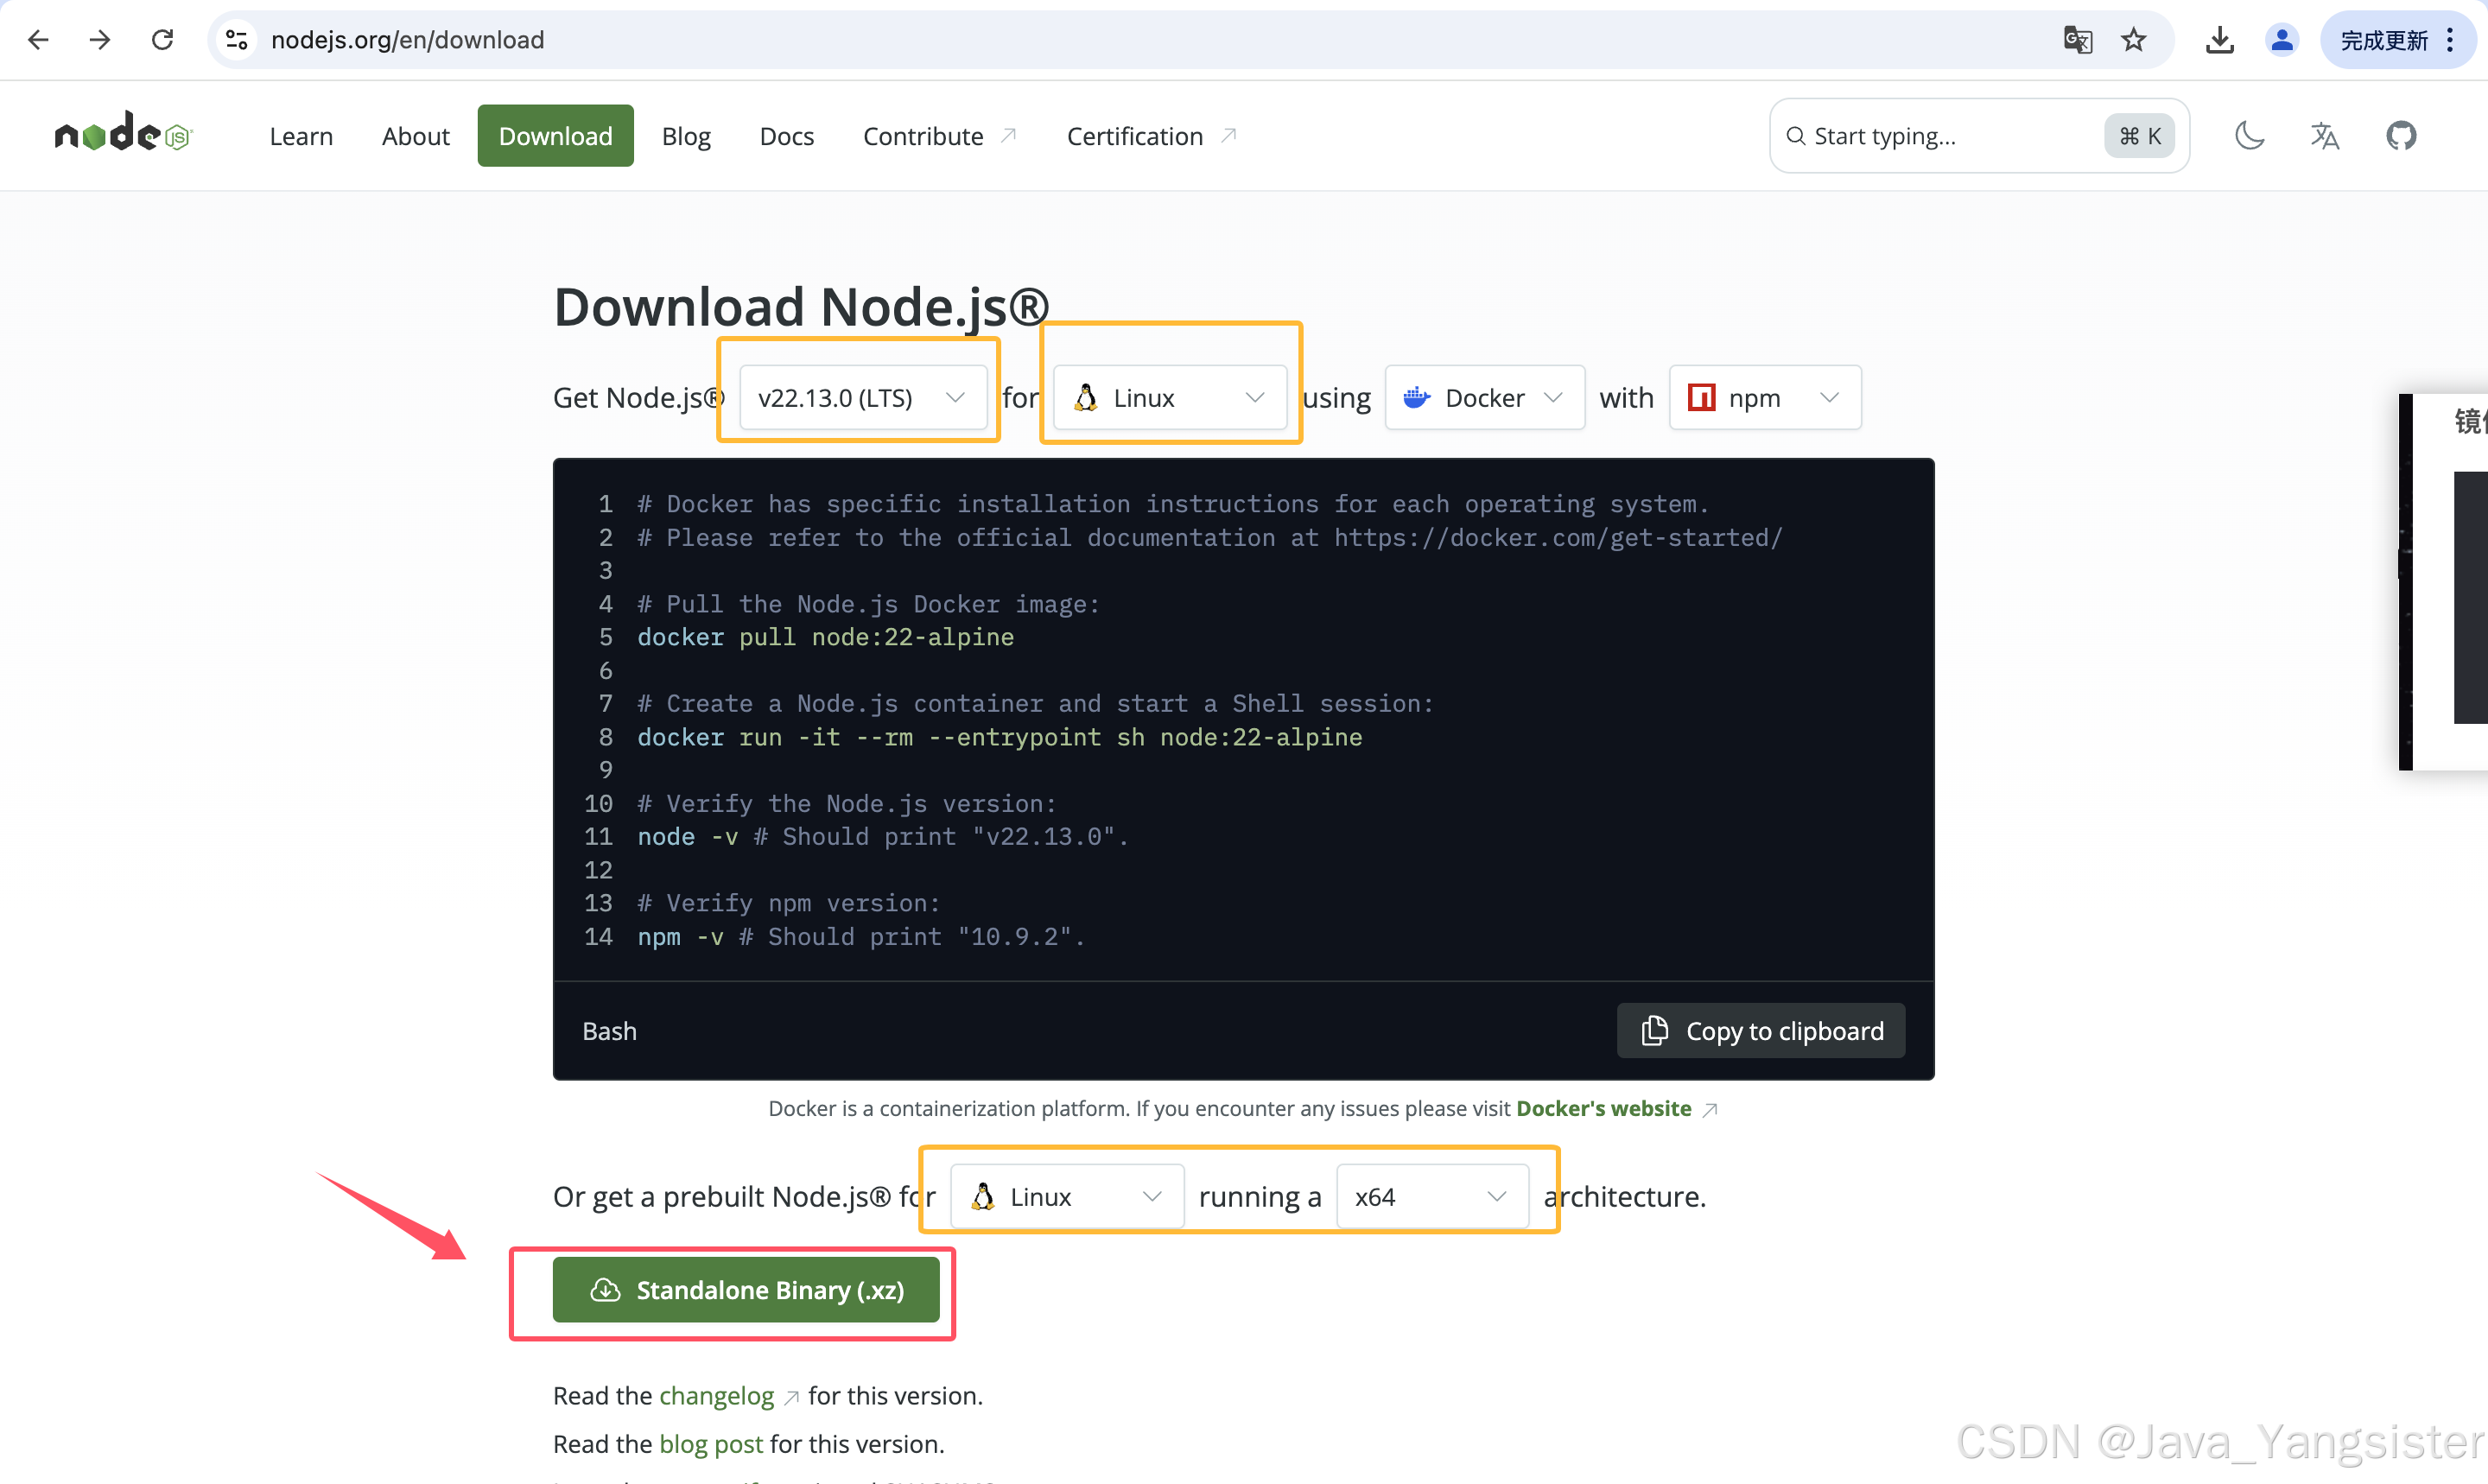The image size is (2488, 1484).
Task: Expand the npm package manager dropdown
Action: [x=1765, y=398]
